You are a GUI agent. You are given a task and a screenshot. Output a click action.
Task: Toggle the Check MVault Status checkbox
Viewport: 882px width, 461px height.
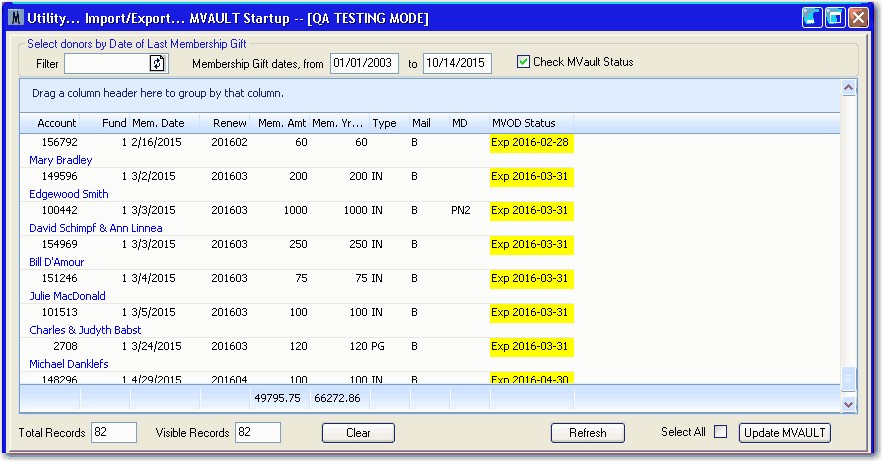523,62
